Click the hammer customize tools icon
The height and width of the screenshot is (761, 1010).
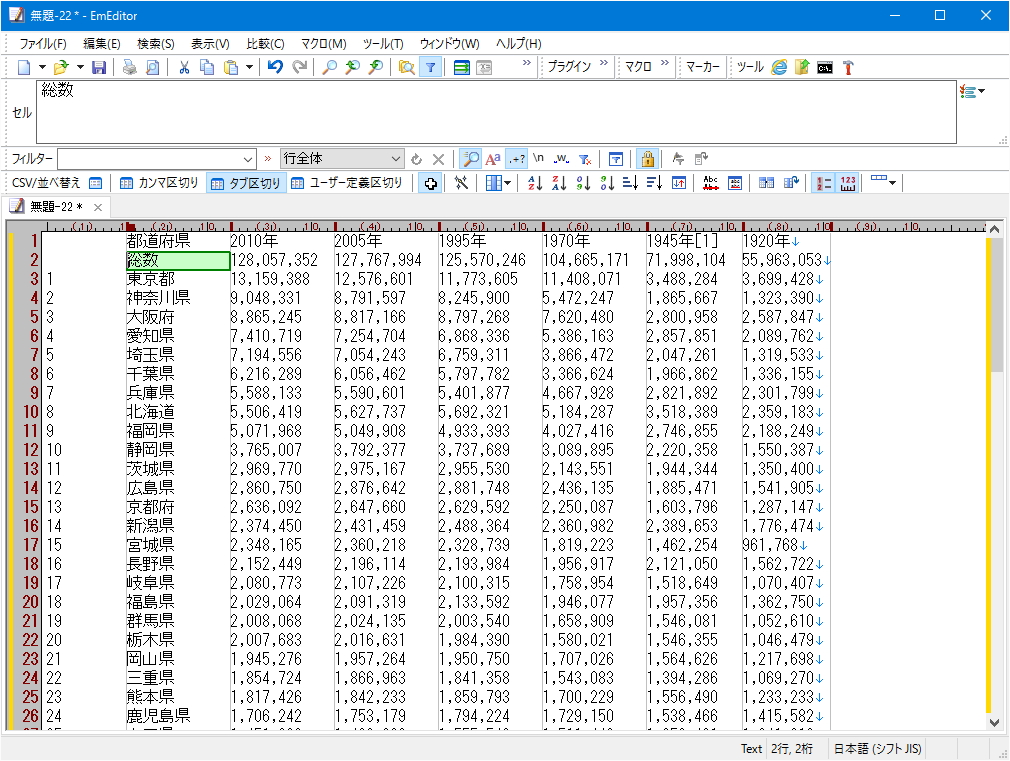pyautogui.click(x=848, y=67)
